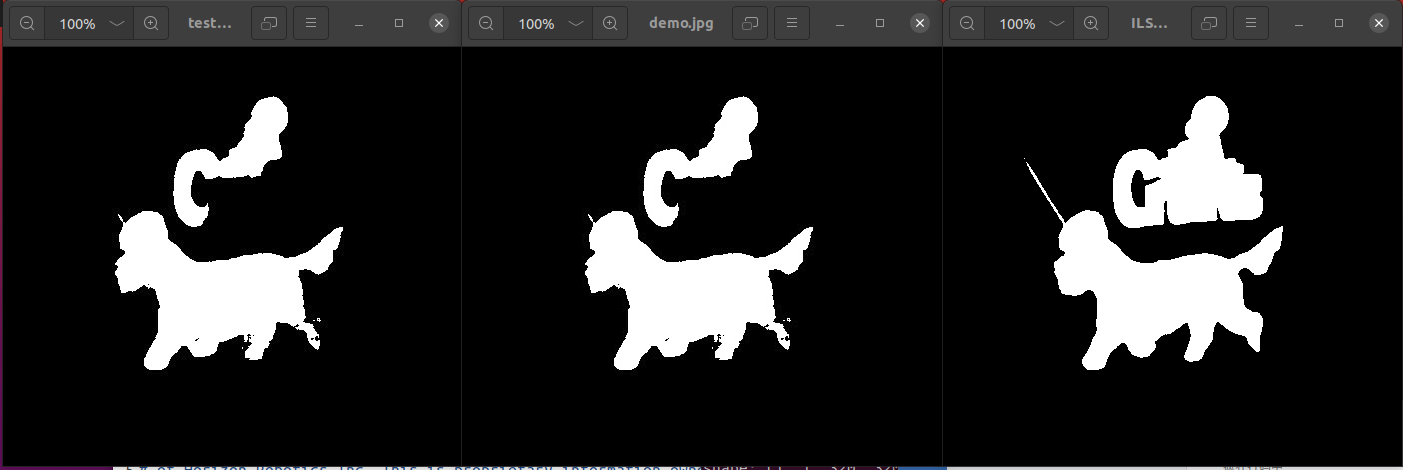Zoom out in the demo.jpg window
Image resolution: width=1403 pixels, height=470 pixels.
tap(486, 23)
